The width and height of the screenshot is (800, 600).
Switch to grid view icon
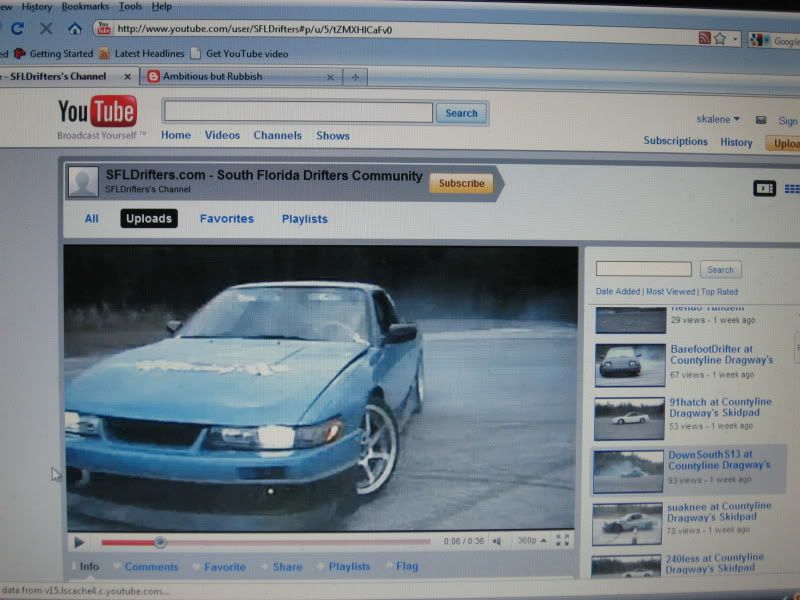tap(792, 189)
